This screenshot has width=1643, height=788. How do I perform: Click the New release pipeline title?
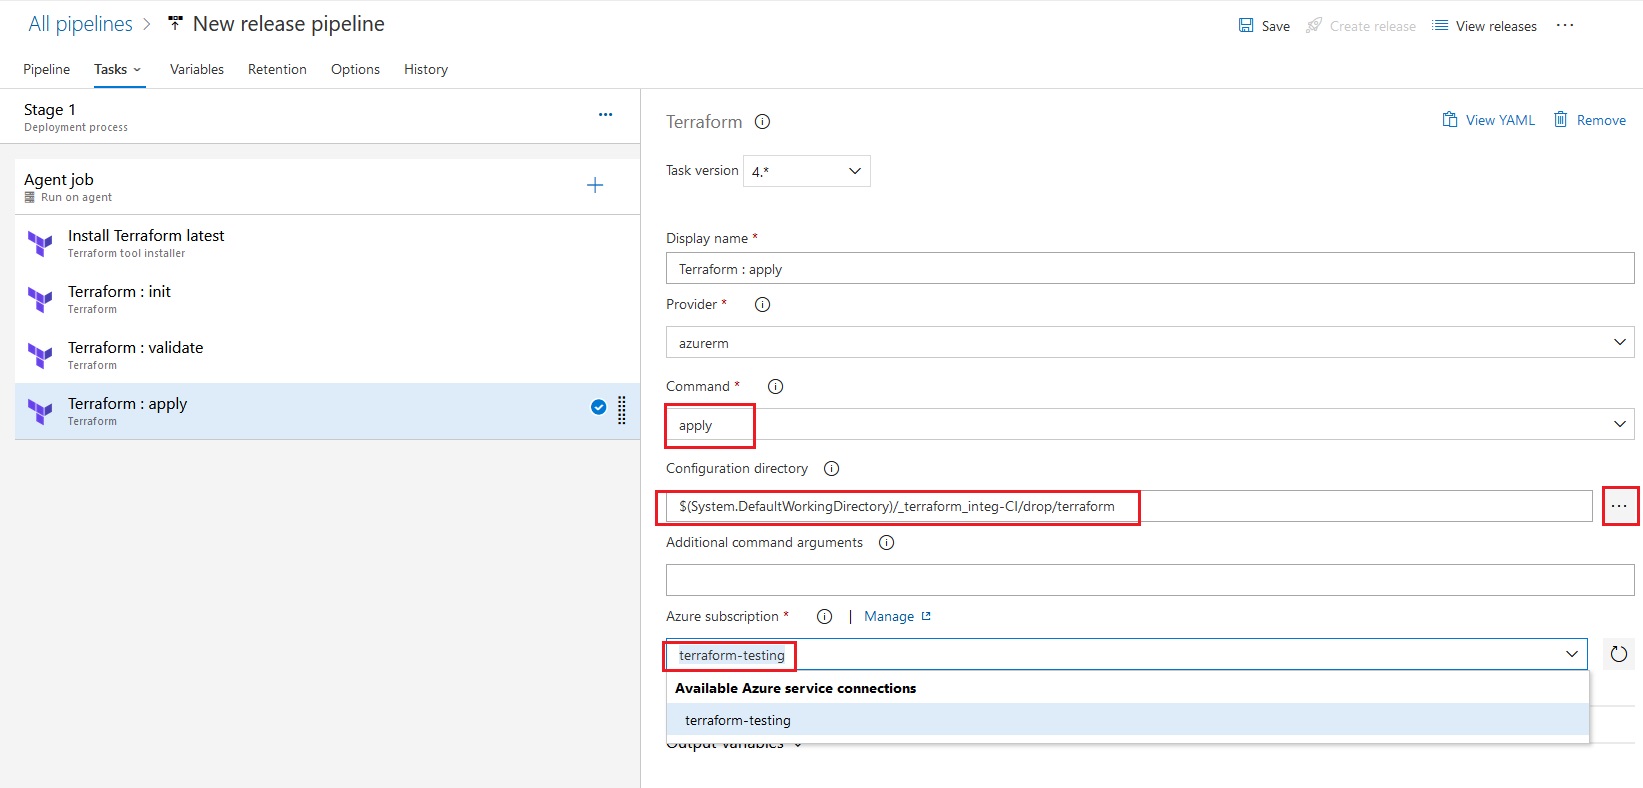288,24
